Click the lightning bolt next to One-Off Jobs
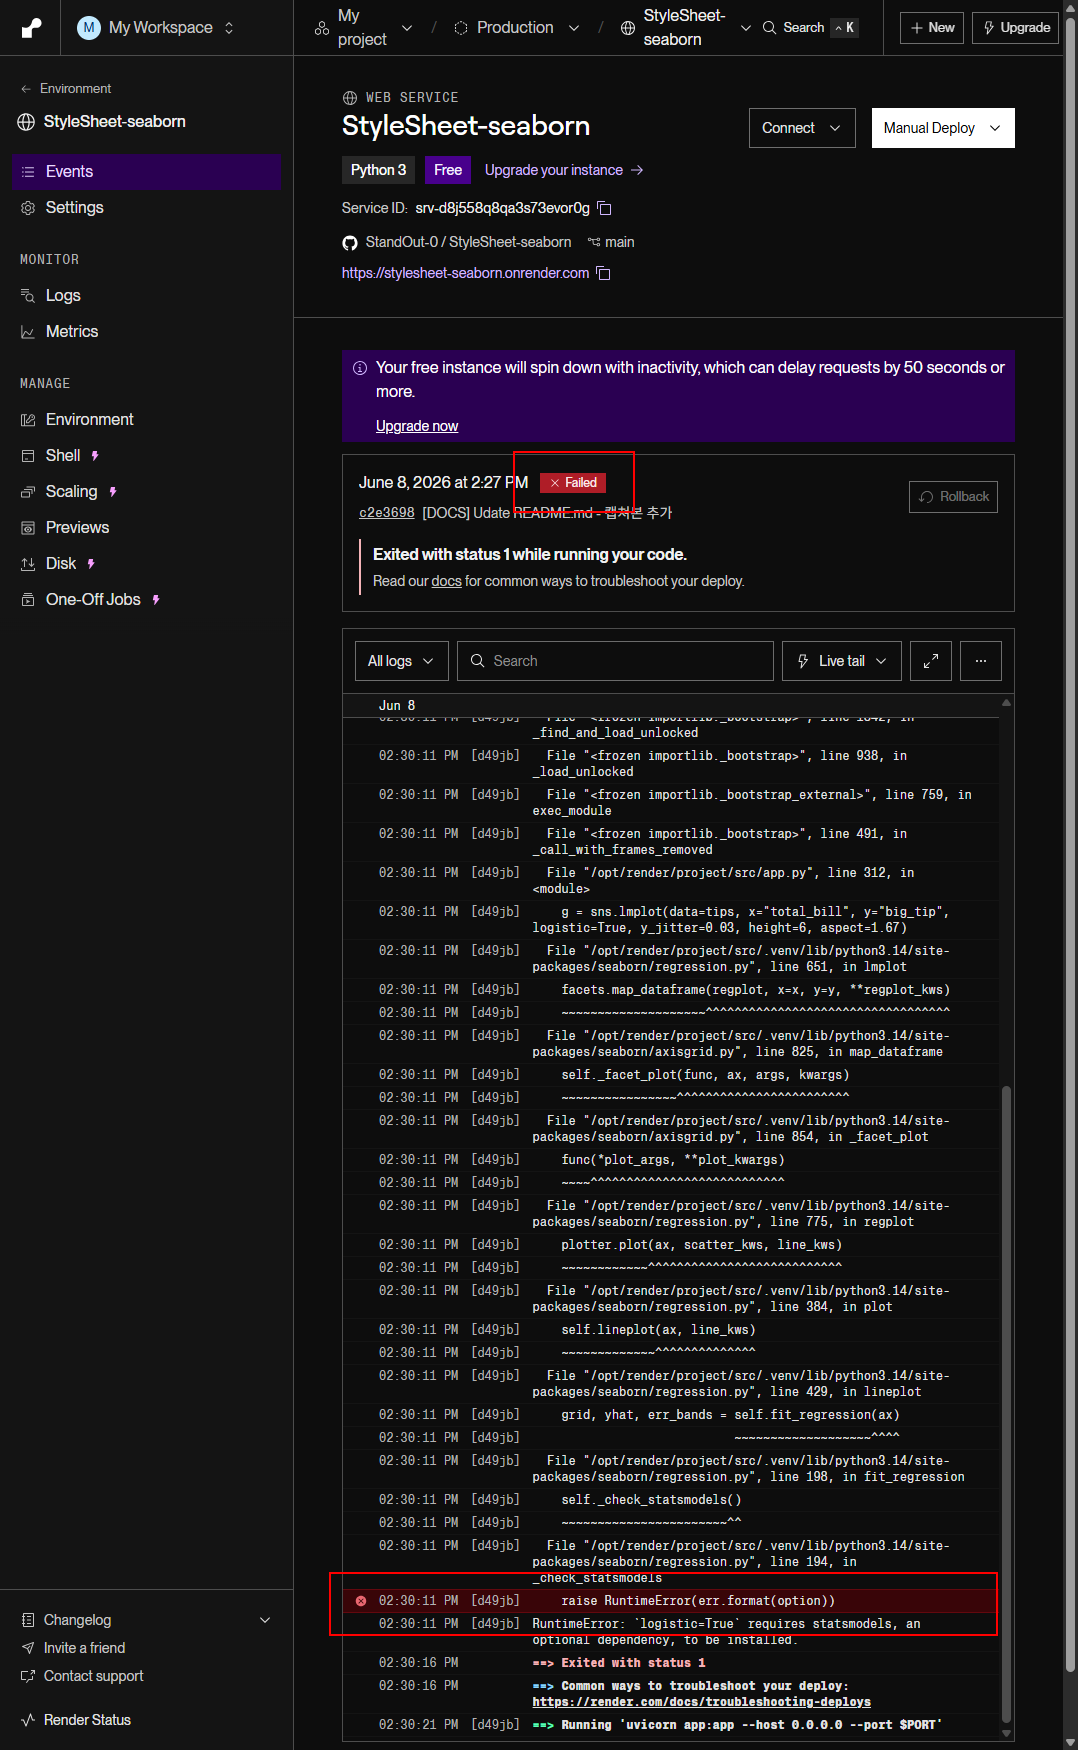The width and height of the screenshot is (1078, 1750). click(156, 600)
